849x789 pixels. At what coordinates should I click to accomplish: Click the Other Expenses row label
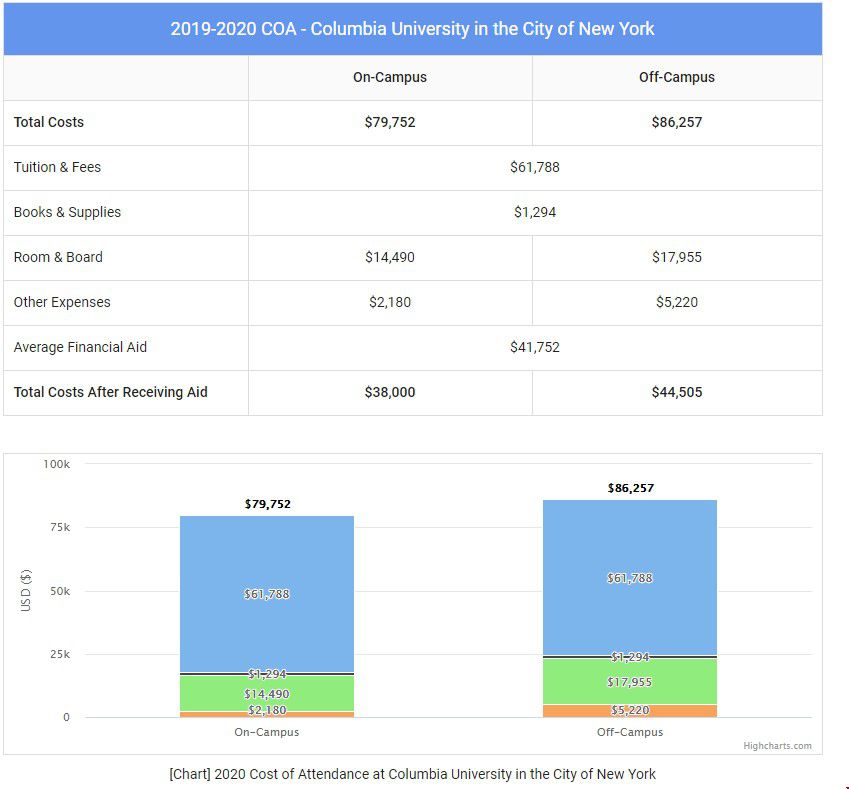coord(62,302)
